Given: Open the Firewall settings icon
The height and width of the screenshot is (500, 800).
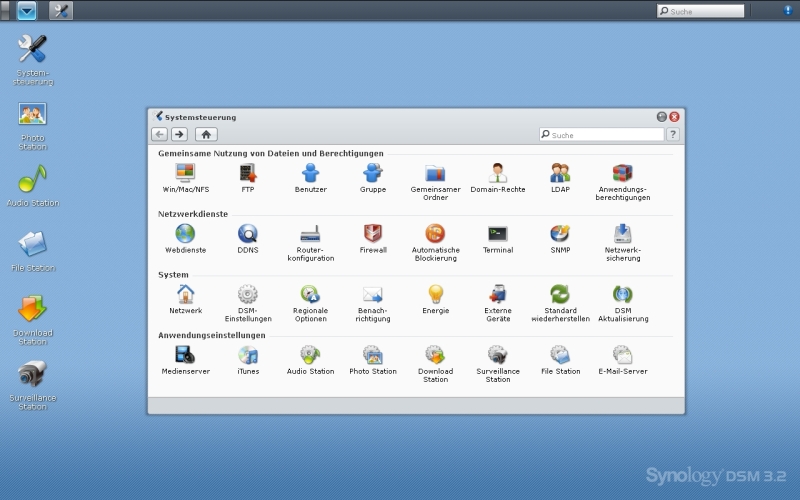Looking at the screenshot, I should tap(373, 234).
